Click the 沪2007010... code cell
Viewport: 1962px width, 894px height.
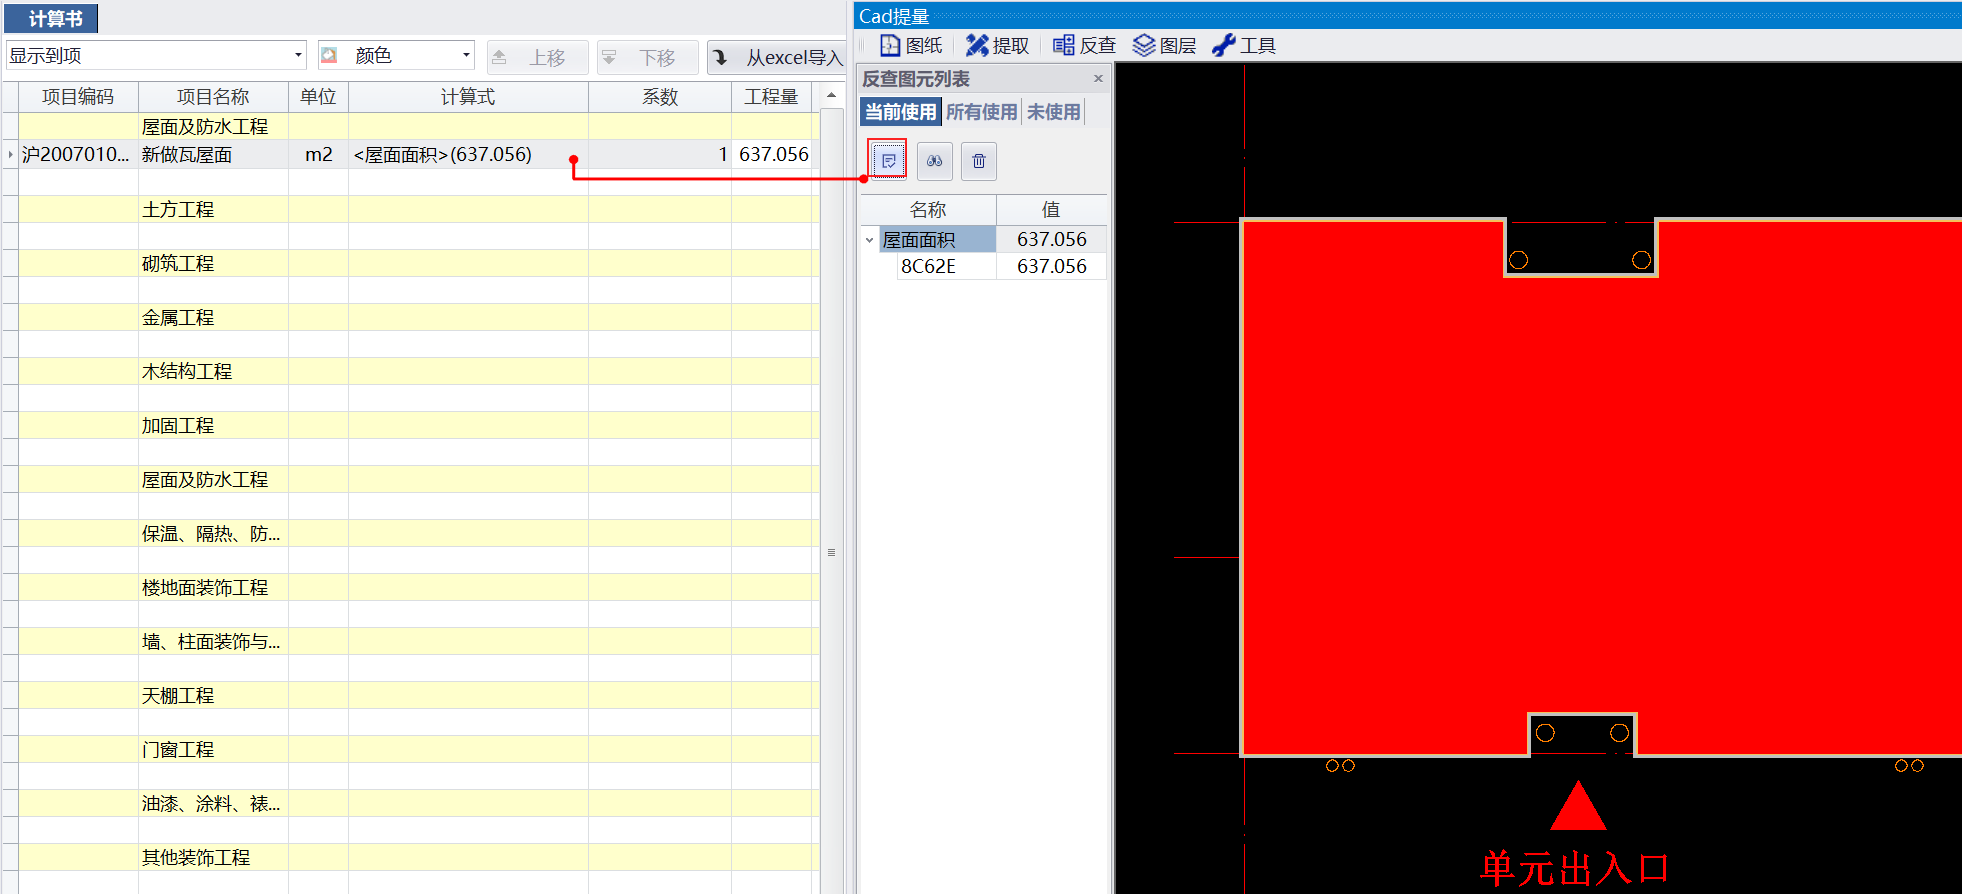(78, 154)
